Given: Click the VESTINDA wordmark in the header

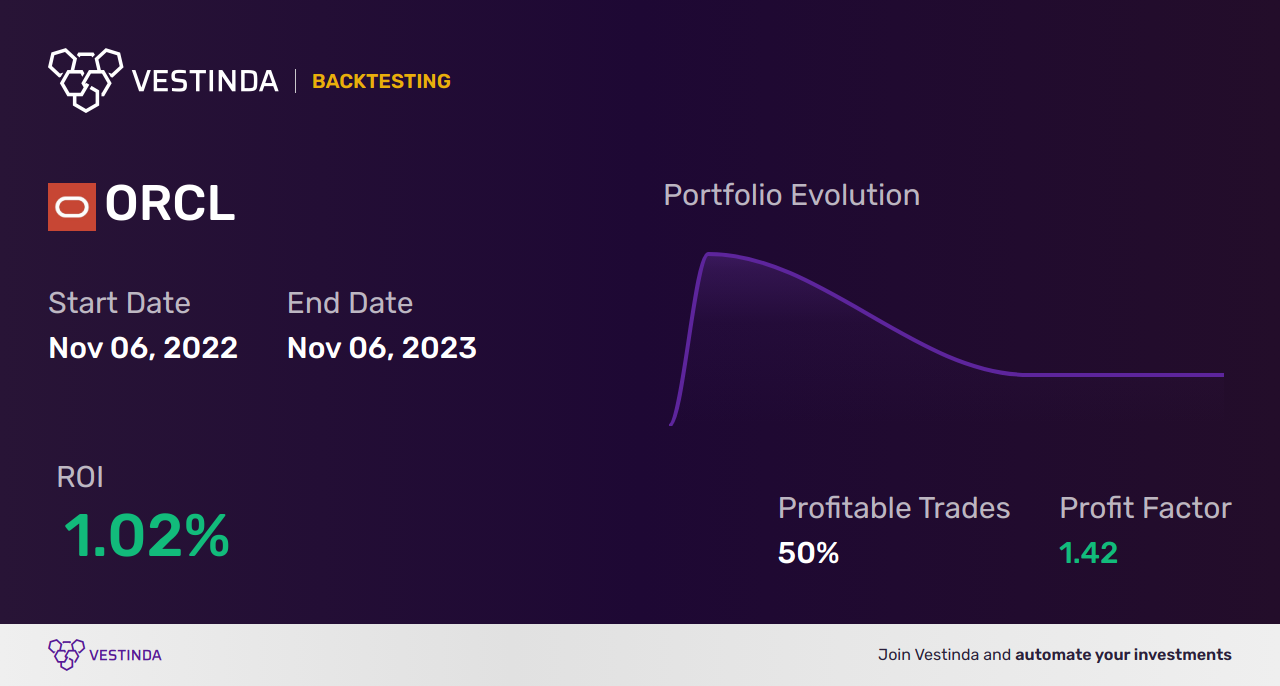Looking at the screenshot, I should pos(205,81).
